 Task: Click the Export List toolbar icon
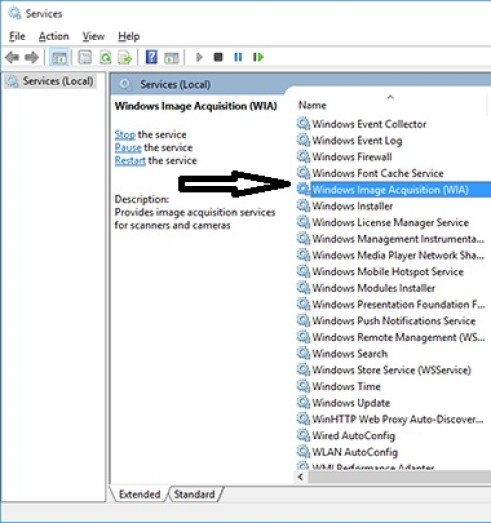click(125, 57)
